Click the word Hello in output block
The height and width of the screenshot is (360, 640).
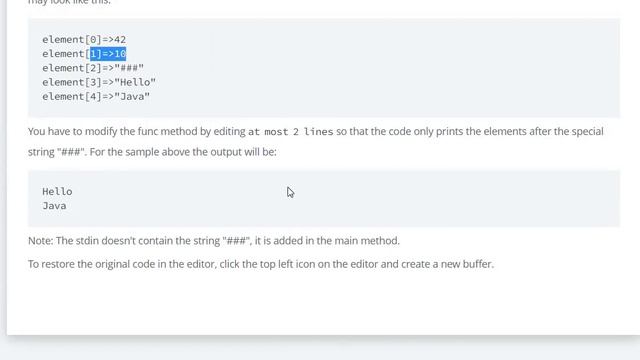tap(57, 191)
